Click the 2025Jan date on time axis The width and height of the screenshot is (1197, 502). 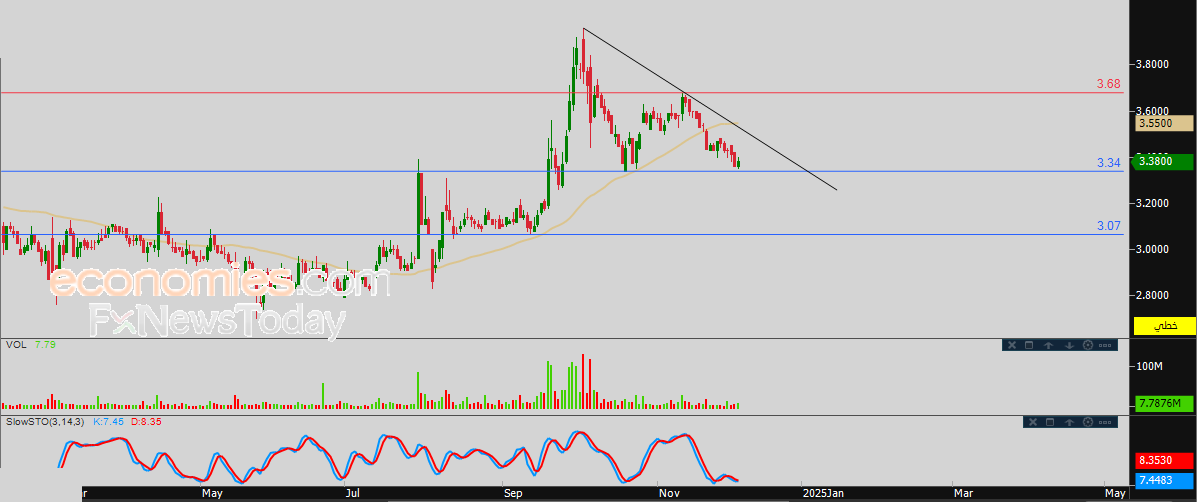pos(822,494)
